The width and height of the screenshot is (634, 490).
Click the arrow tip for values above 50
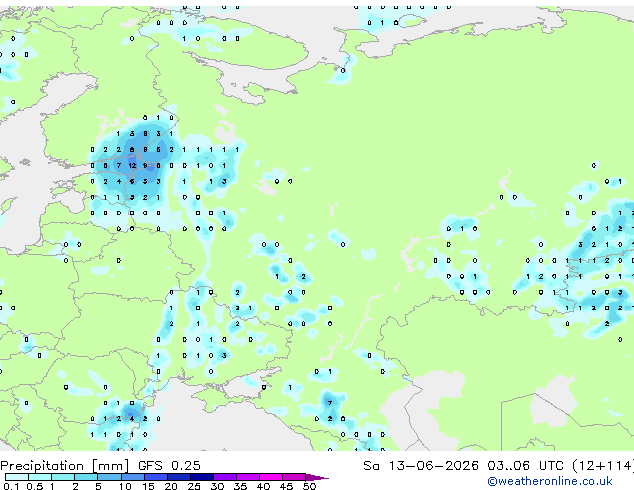point(317,477)
